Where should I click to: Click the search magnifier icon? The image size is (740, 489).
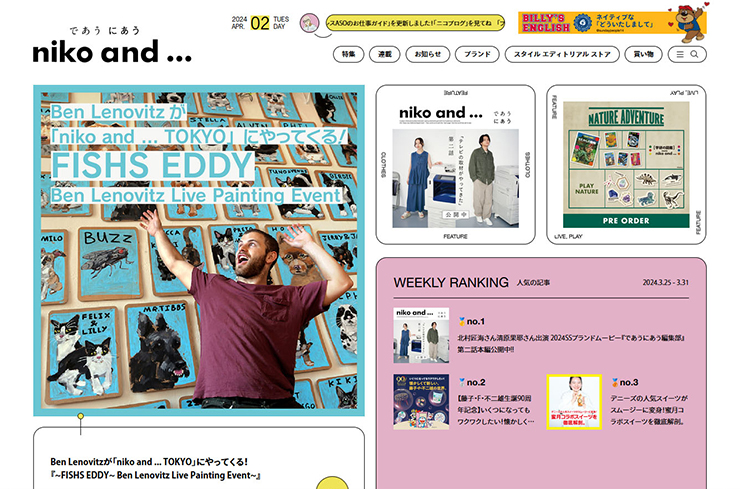[x=694, y=54]
